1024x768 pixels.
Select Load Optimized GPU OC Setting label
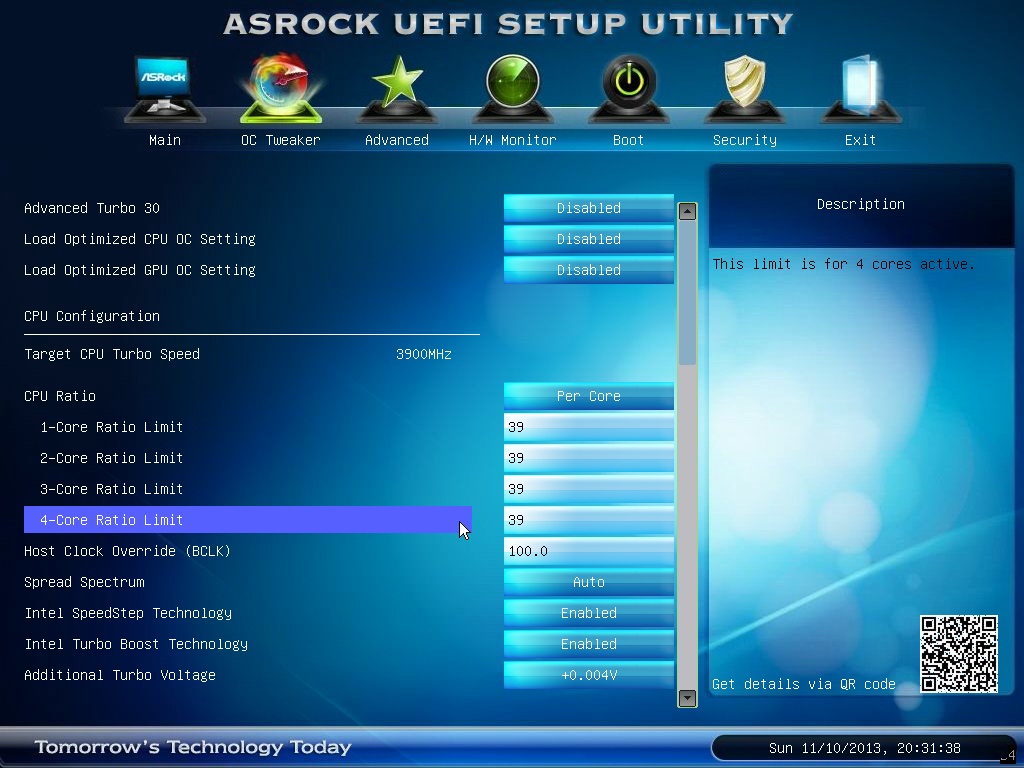(x=140, y=270)
